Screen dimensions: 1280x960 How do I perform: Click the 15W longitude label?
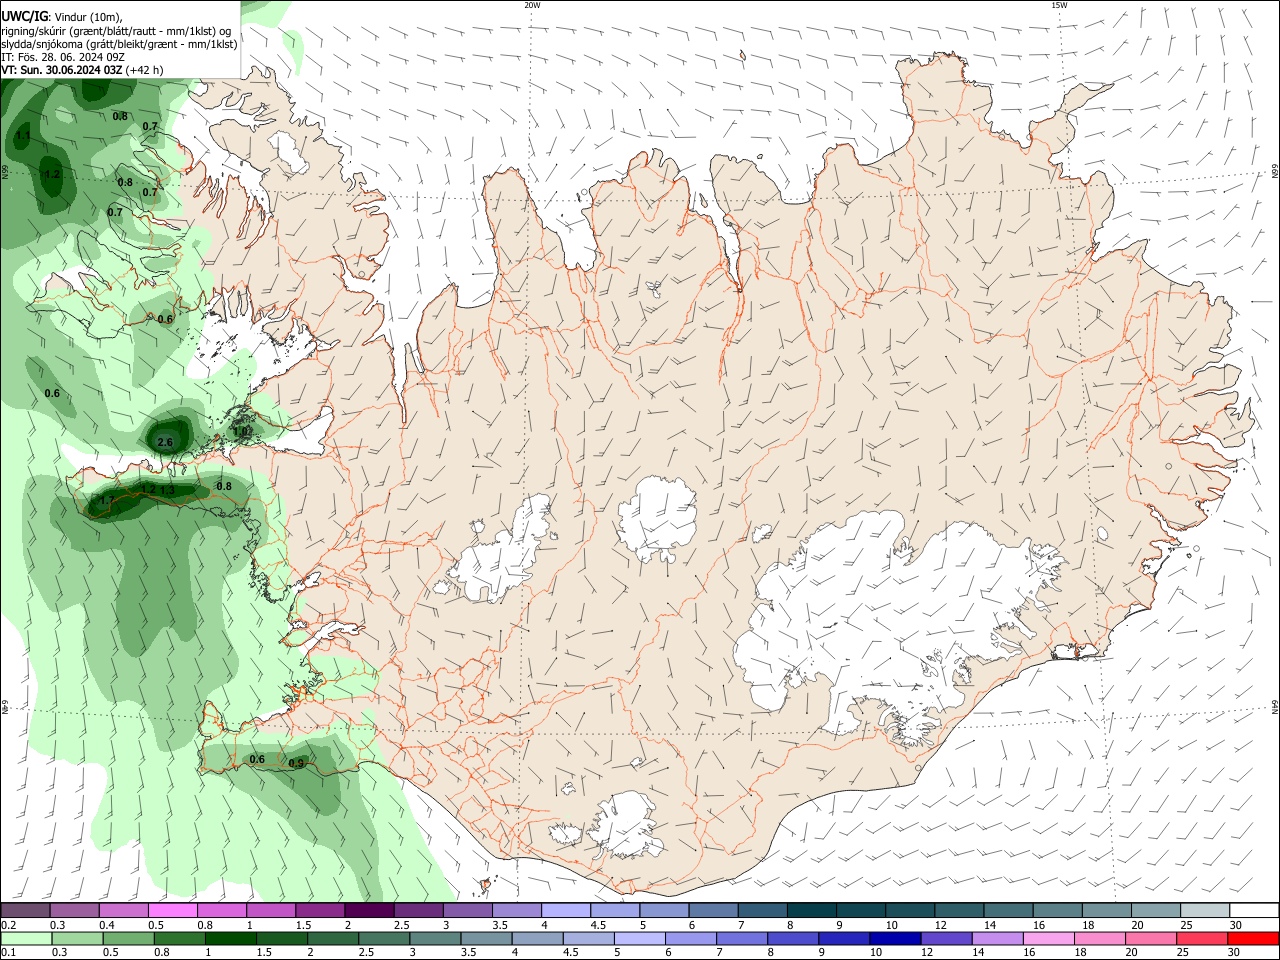coord(1059,5)
